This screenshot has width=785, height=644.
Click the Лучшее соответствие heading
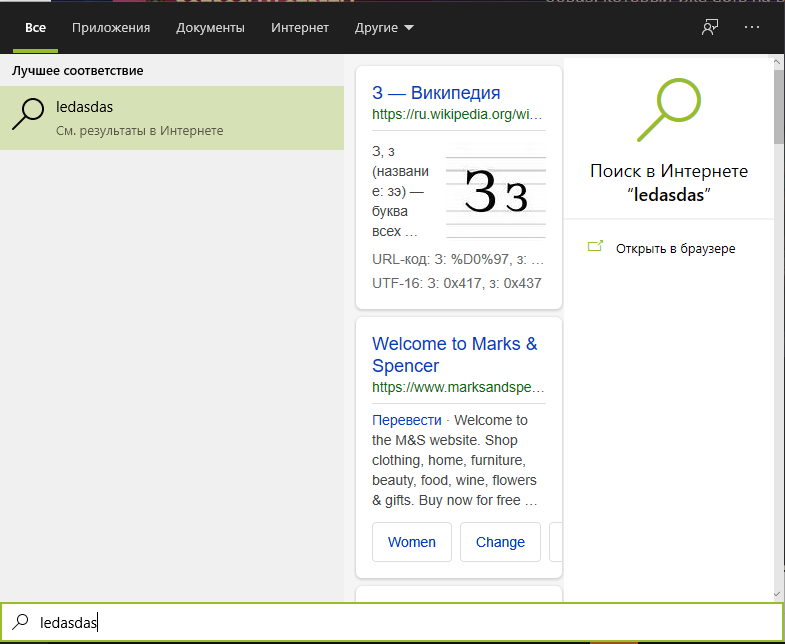[78, 71]
